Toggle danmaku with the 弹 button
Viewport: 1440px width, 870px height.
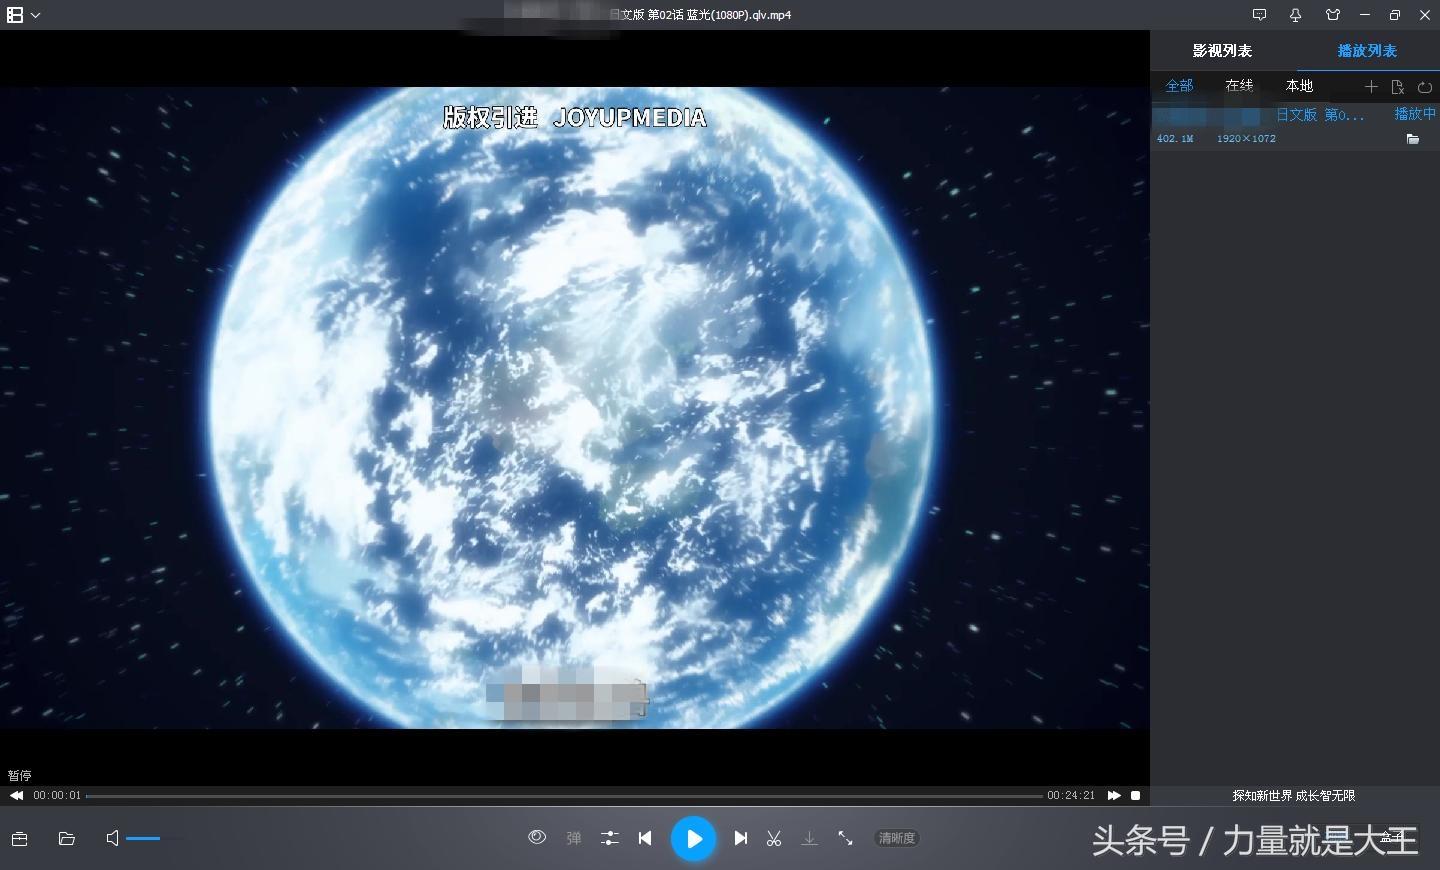pyautogui.click(x=574, y=839)
